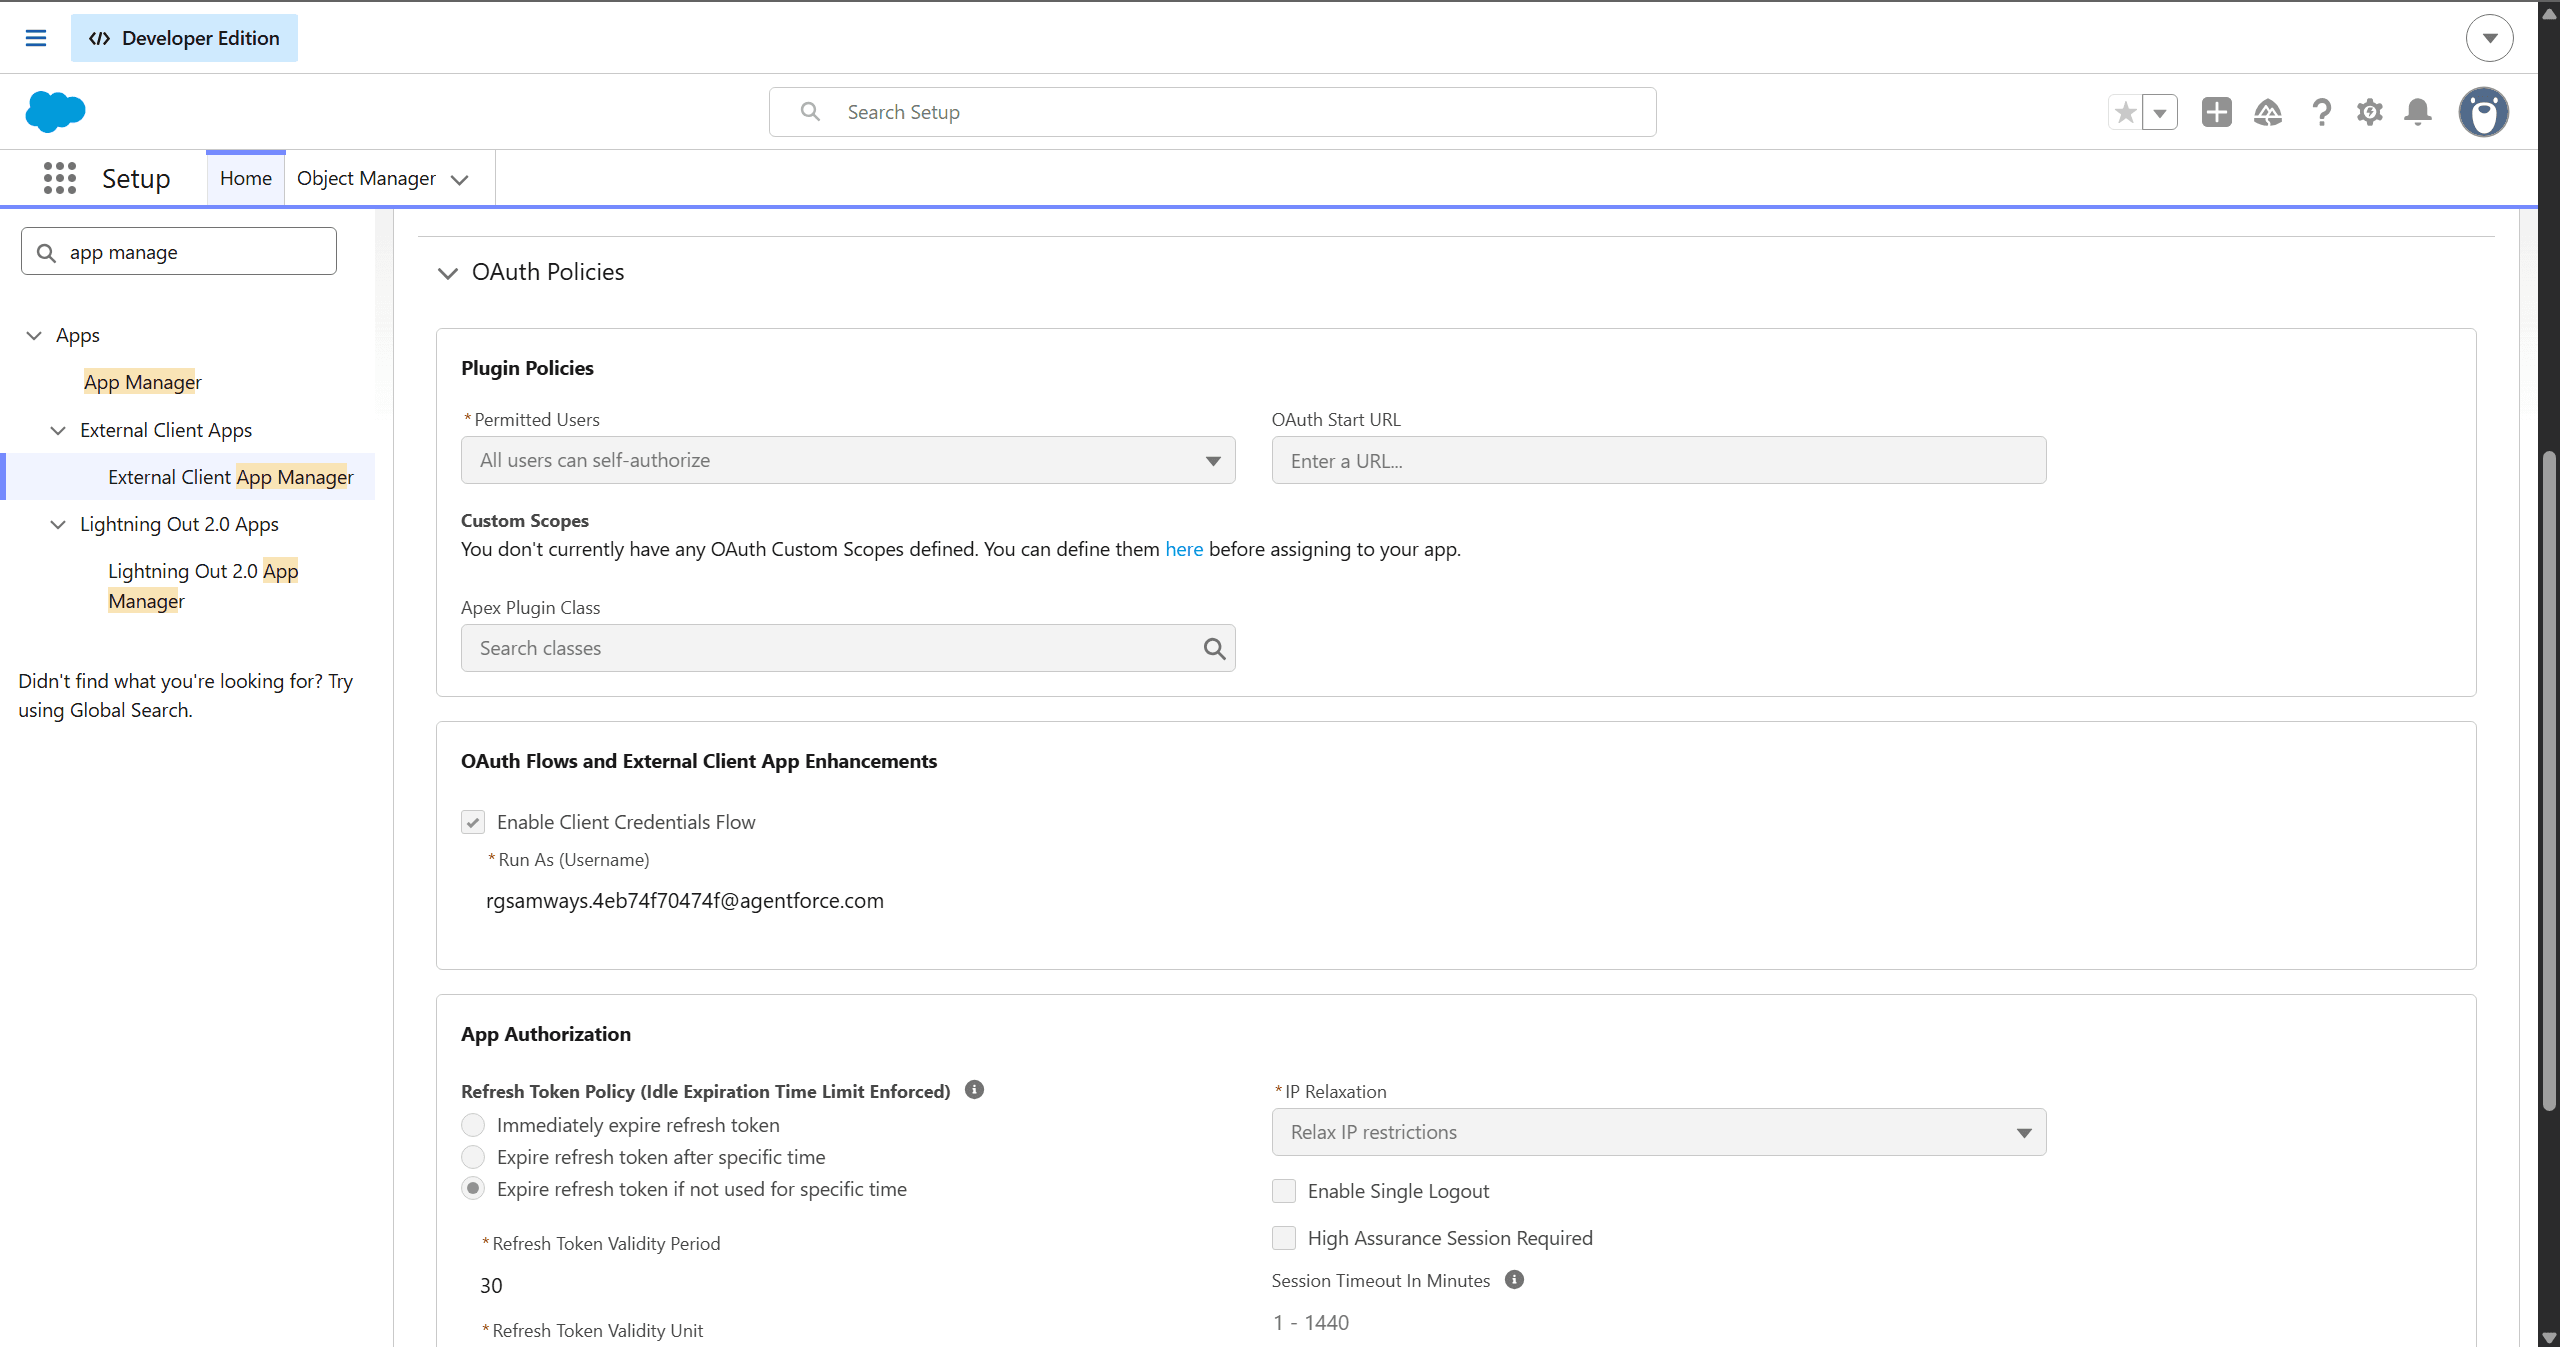Image resolution: width=2560 pixels, height=1347 pixels.
Task: Click into the Search Setup field
Action: [1213, 112]
